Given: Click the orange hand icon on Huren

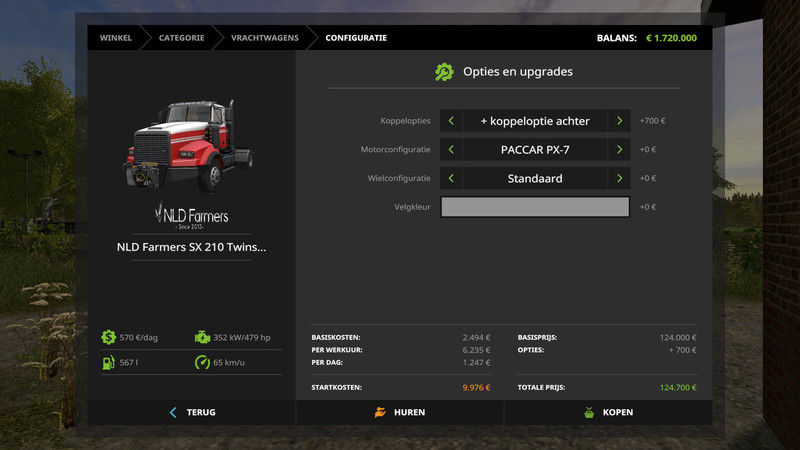Looking at the screenshot, I should (380, 412).
